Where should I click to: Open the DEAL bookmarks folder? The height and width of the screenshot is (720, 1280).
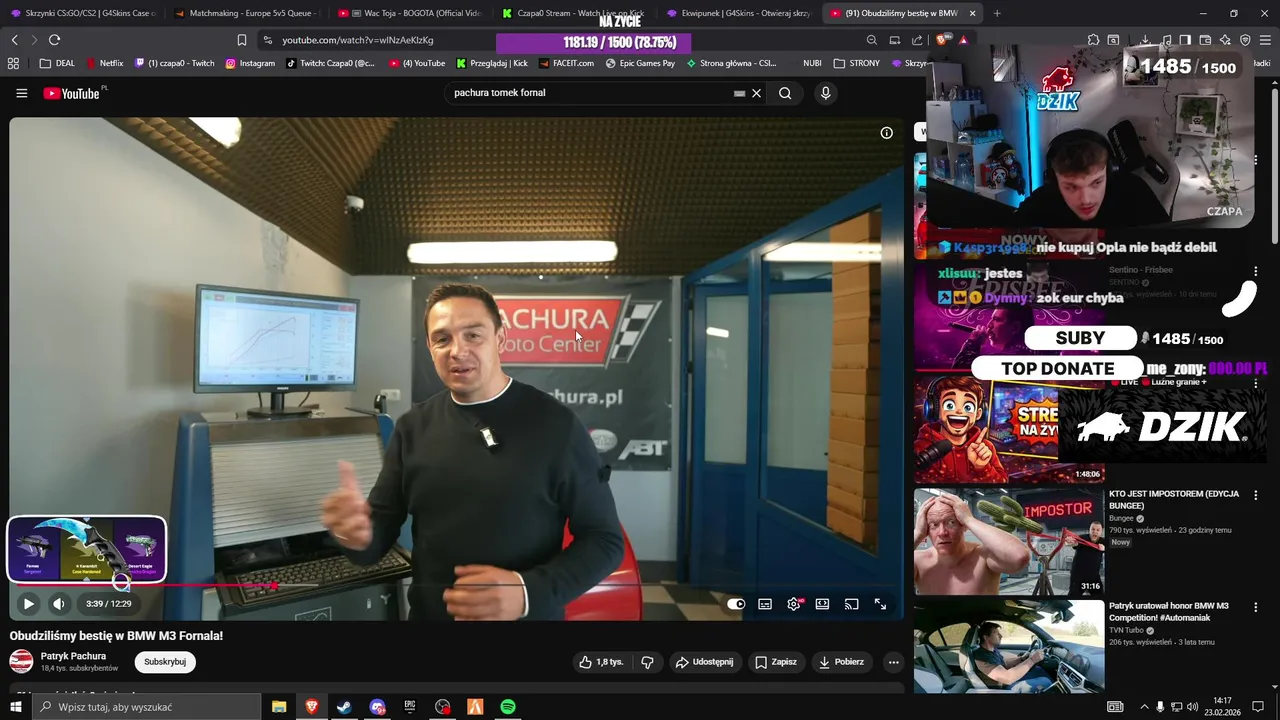click(57, 63)
